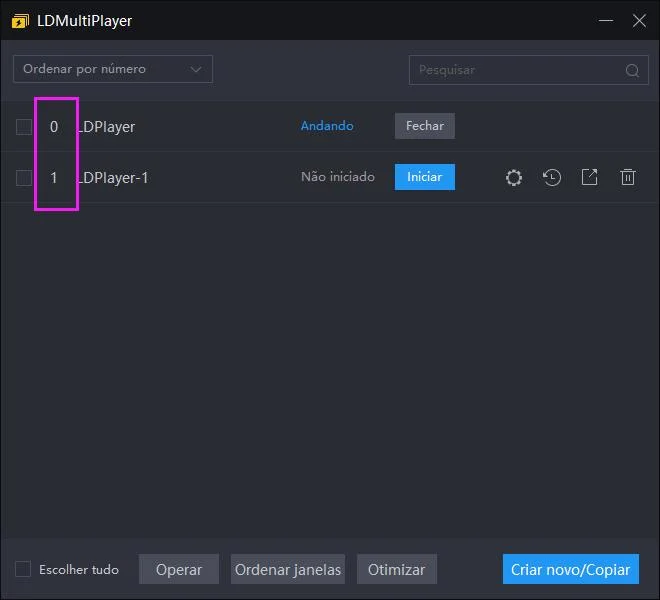Open settings gear for LDPlayer-1
Screen dimensions: 660x600
(x=514, y=177)
